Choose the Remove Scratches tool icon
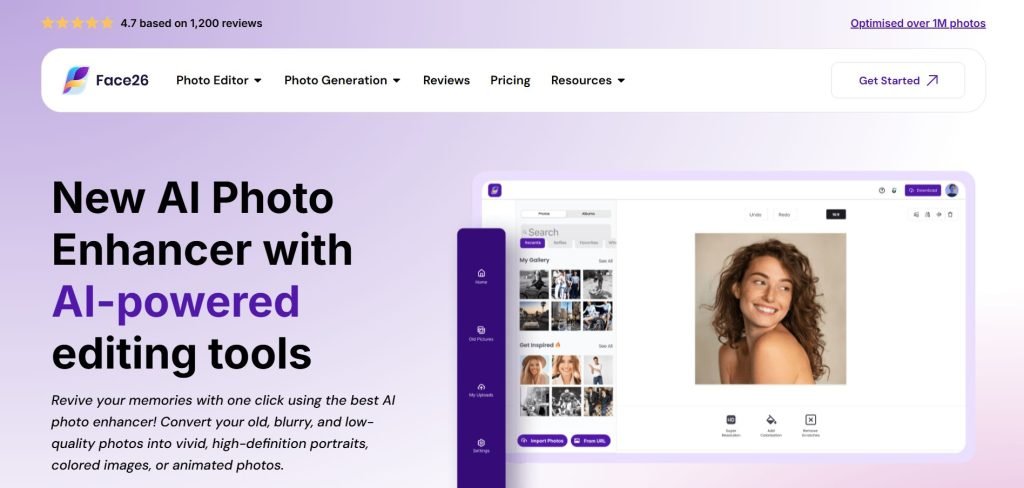The image size is (1024, 488). click(810, 419)
